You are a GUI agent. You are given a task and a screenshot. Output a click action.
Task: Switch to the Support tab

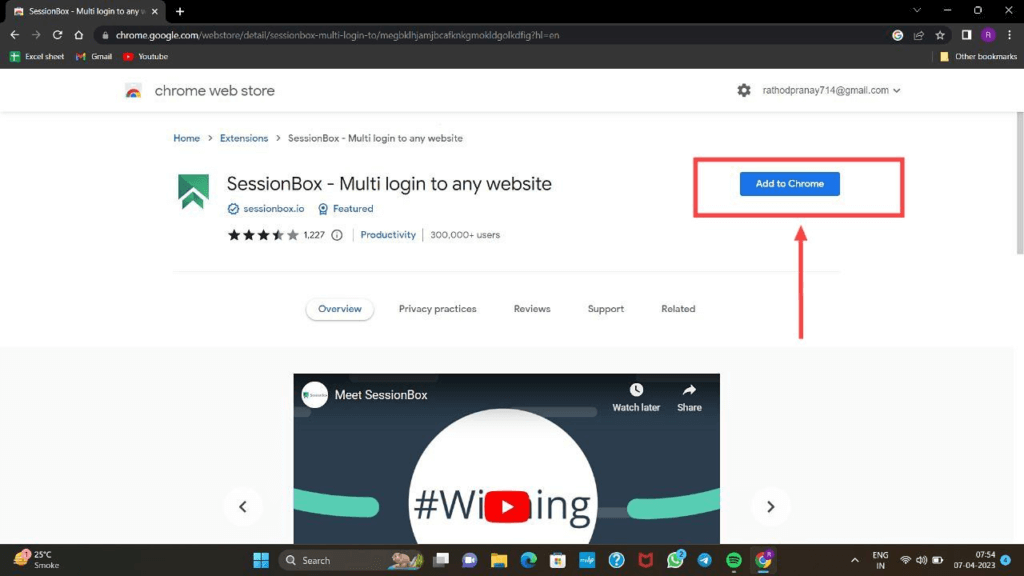click(606, 309)
